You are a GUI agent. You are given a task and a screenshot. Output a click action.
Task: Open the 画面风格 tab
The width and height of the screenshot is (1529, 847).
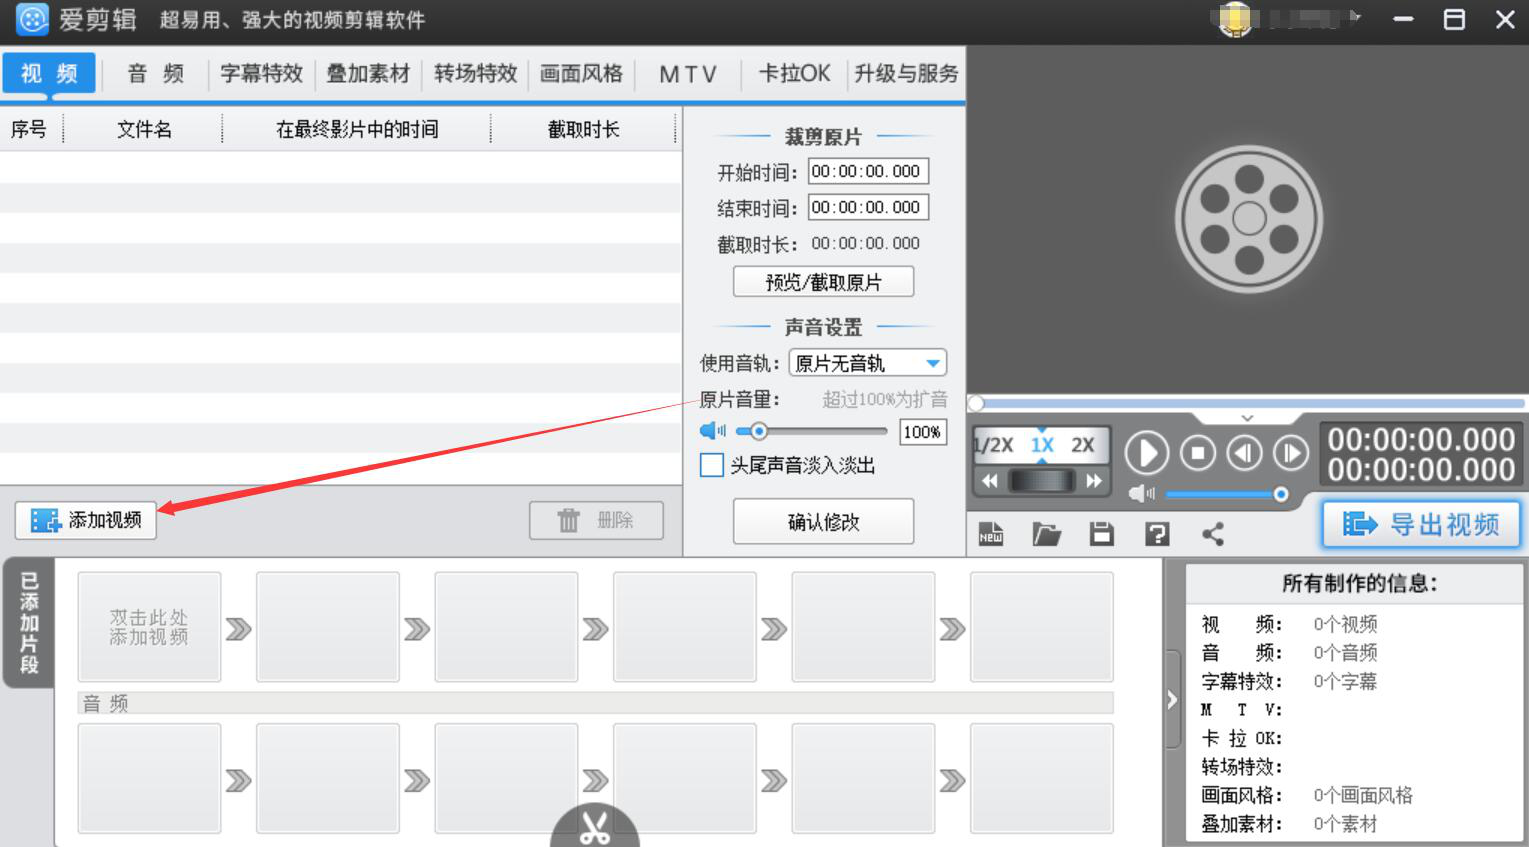coord(581,73)
